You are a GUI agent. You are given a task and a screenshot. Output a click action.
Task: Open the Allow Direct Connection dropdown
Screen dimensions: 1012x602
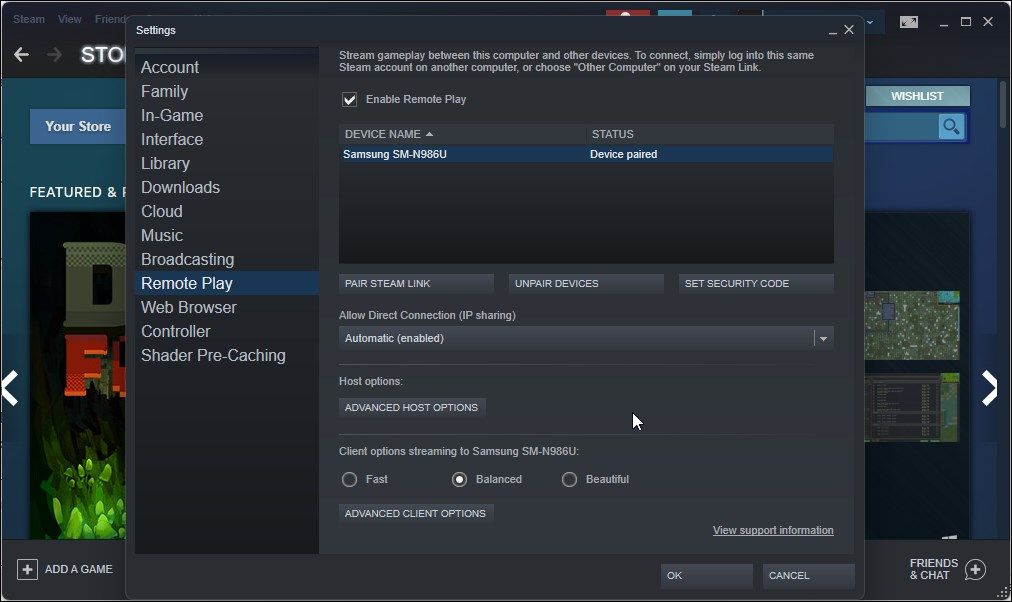(822, 338)
